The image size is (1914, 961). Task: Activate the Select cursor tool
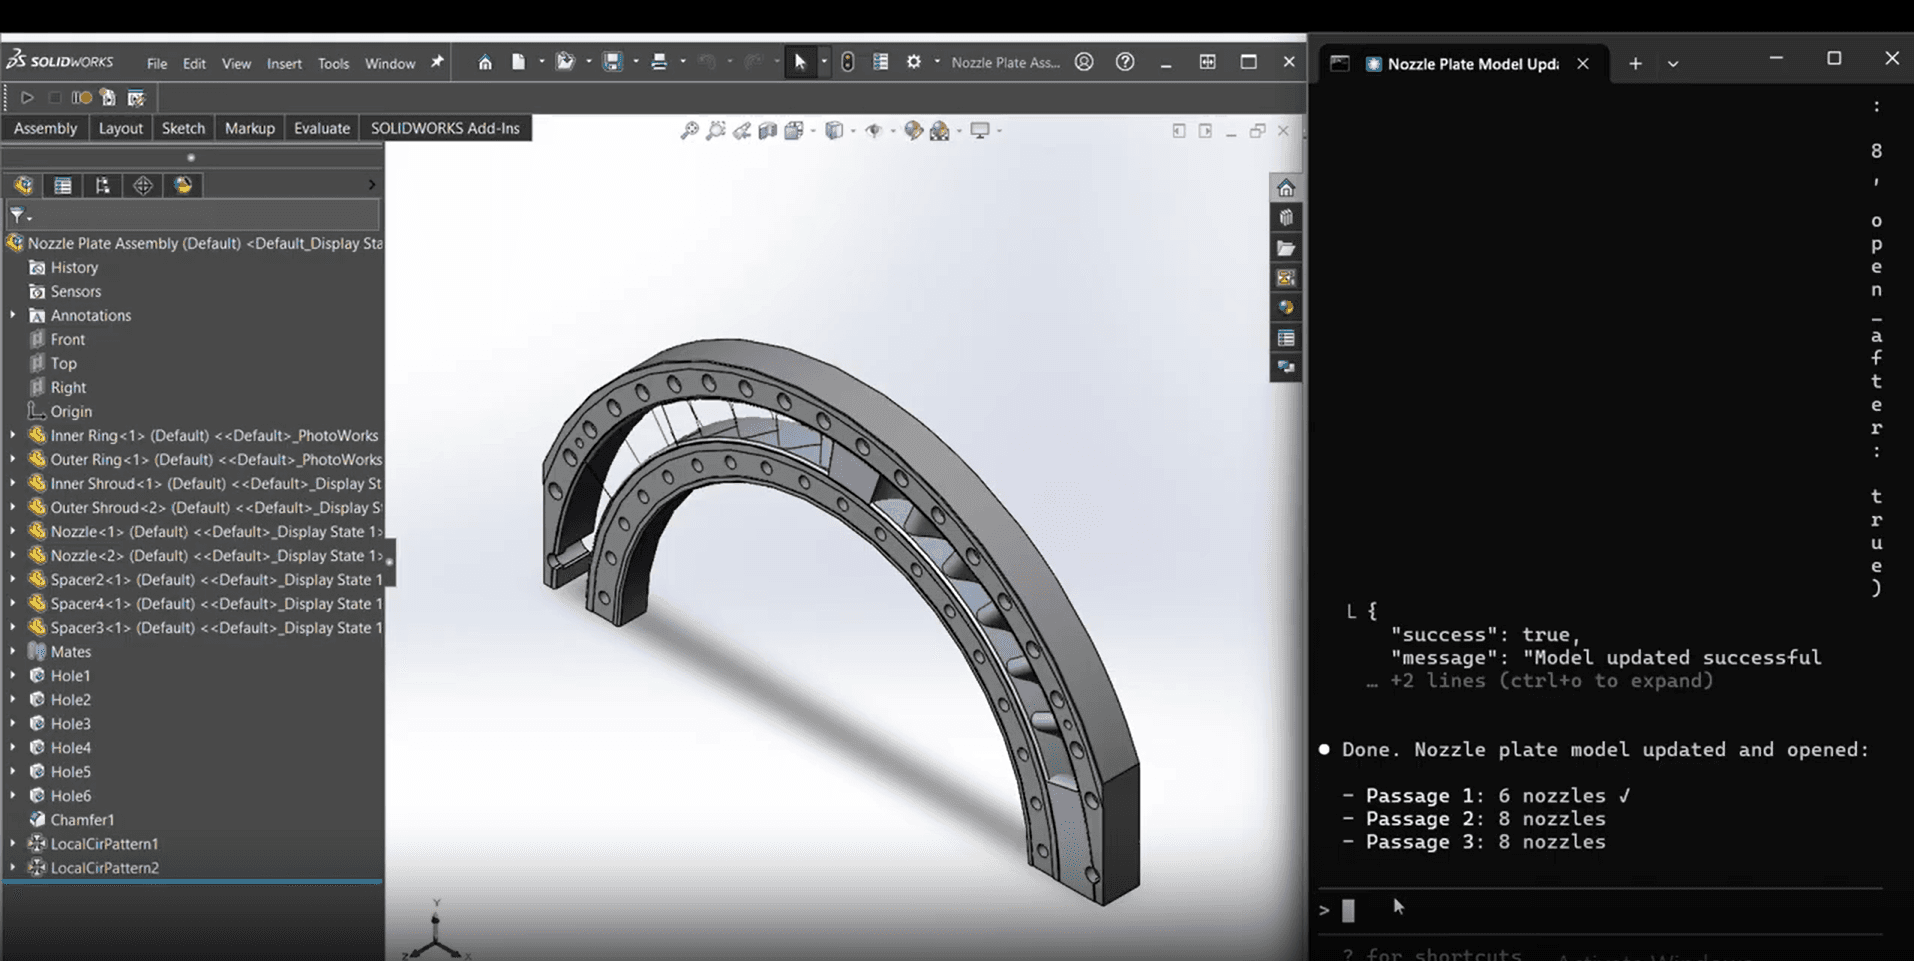[x=800, y=62]
